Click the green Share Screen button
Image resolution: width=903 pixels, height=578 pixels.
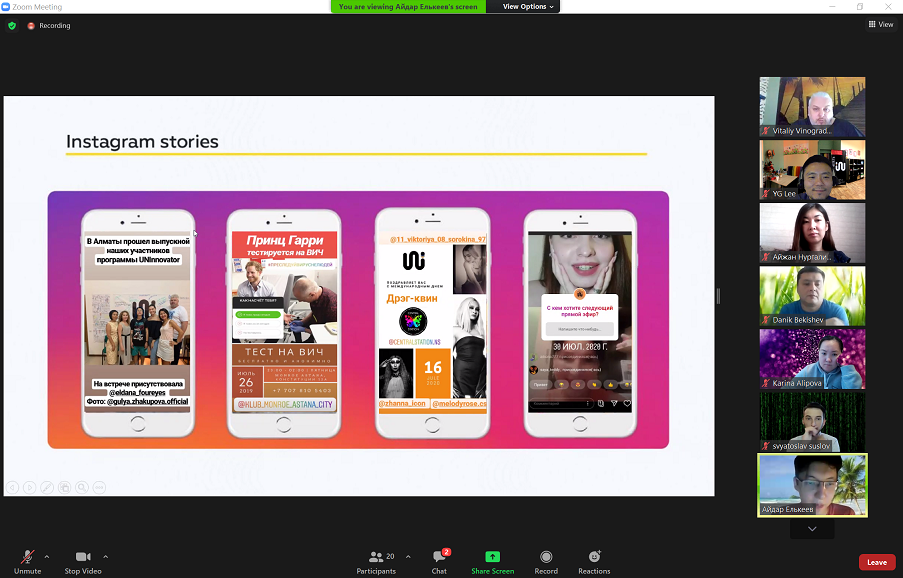[492, 562]
